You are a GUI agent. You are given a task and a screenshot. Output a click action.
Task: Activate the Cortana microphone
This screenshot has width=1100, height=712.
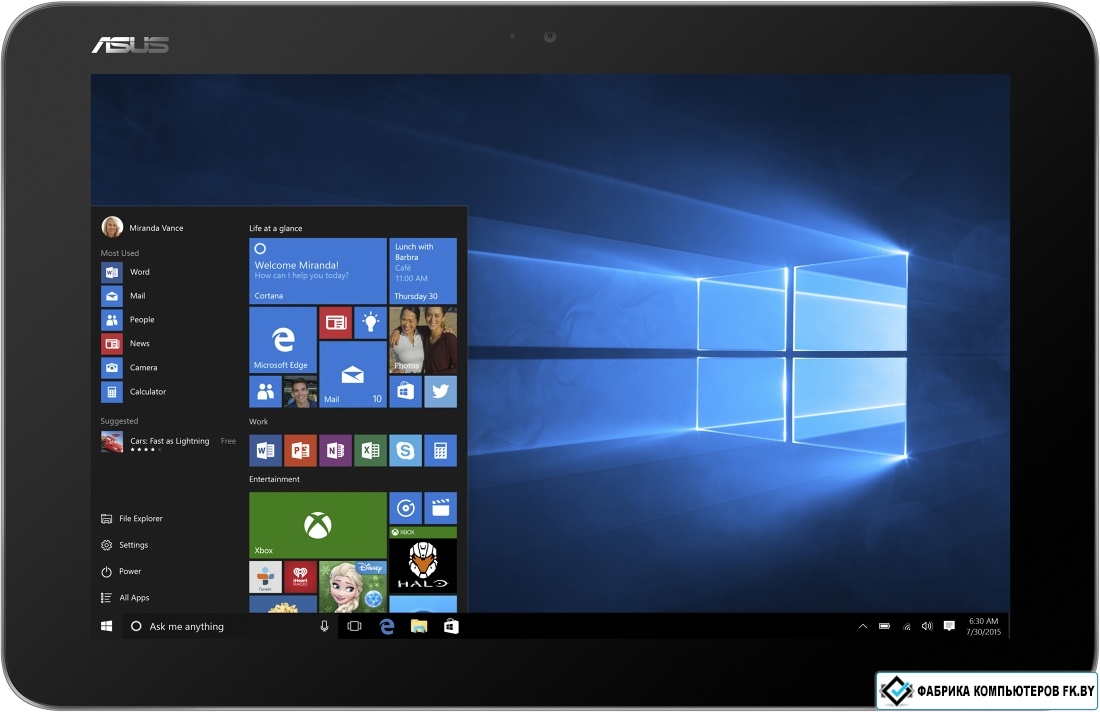tap(324, 626)
